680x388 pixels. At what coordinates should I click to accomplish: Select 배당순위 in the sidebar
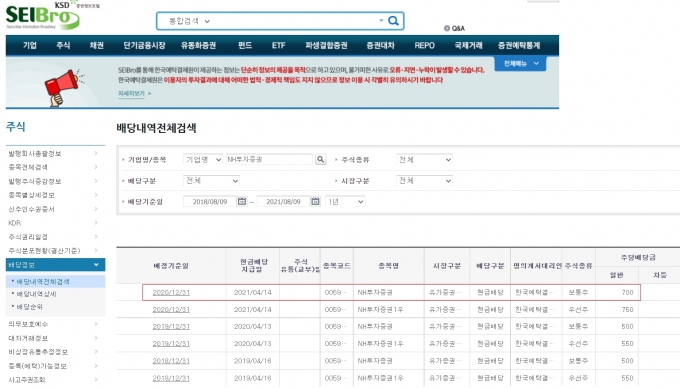(29, 306)
